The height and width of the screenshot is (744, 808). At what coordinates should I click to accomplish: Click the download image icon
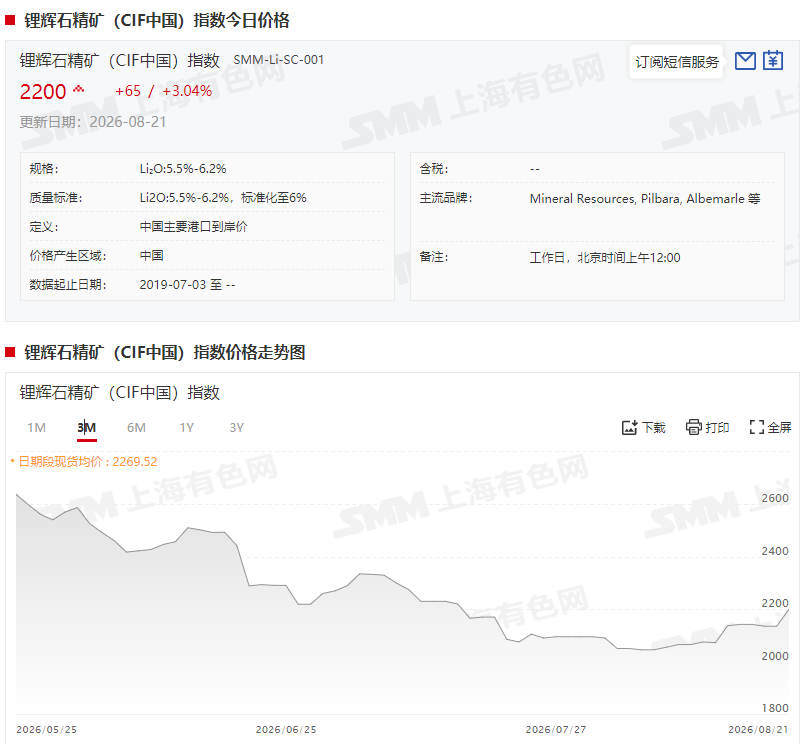[629, 427]
